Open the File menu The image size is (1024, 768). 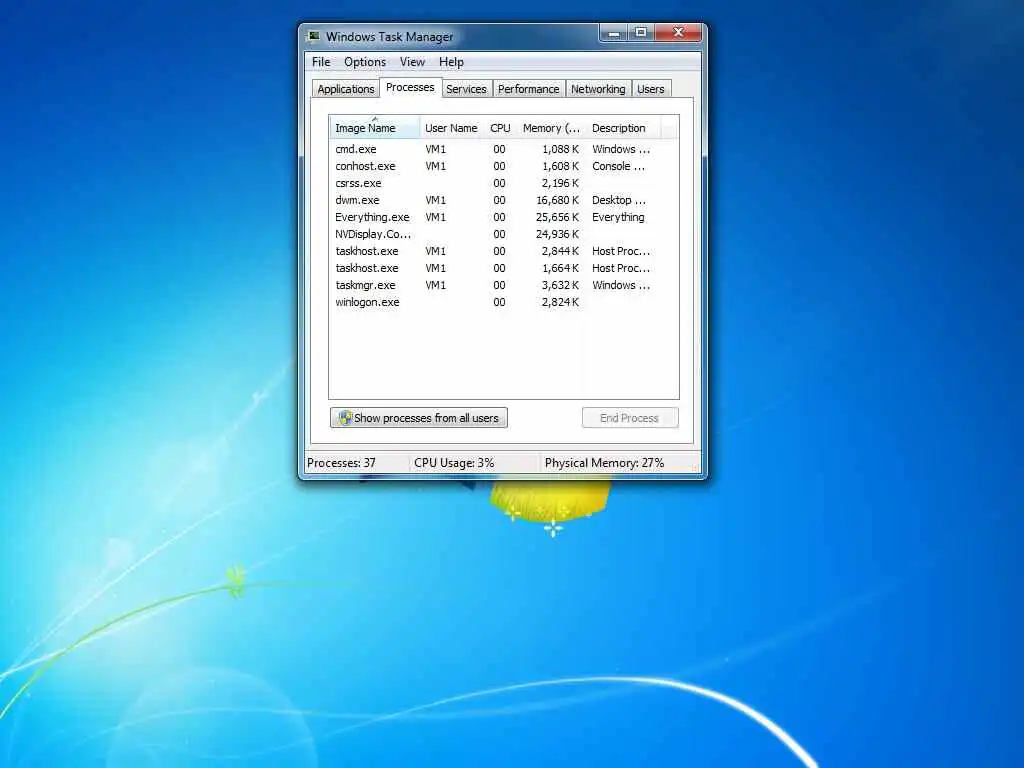[321, 62]
